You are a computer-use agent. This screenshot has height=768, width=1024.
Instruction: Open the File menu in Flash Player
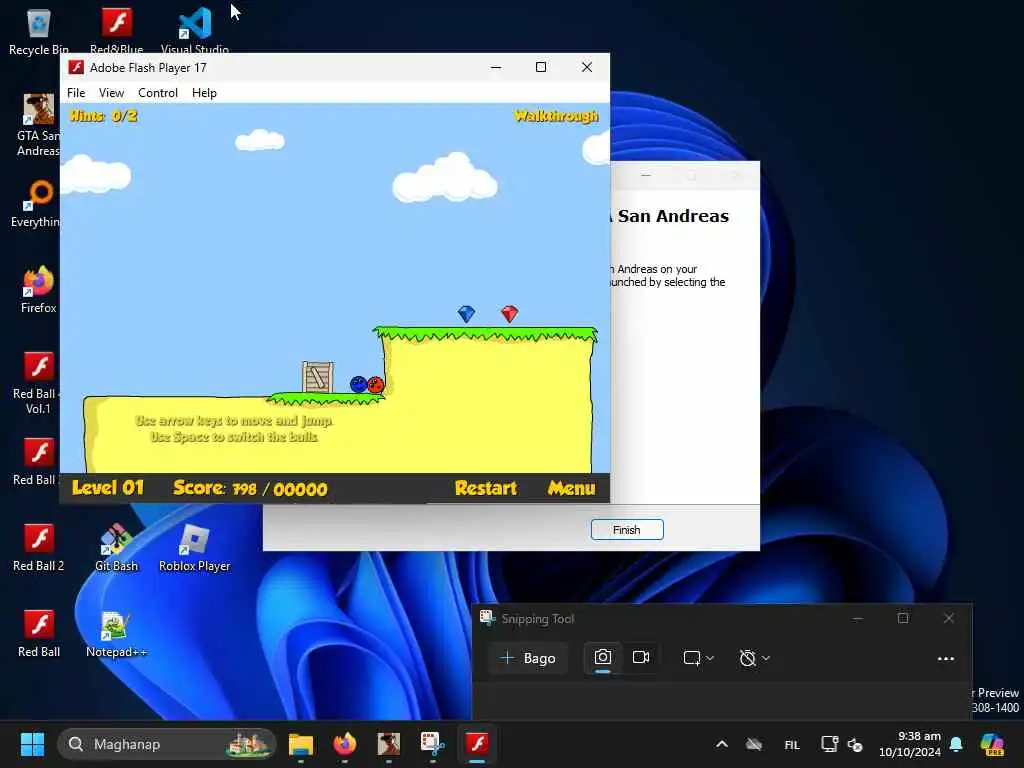pos(76,93)
